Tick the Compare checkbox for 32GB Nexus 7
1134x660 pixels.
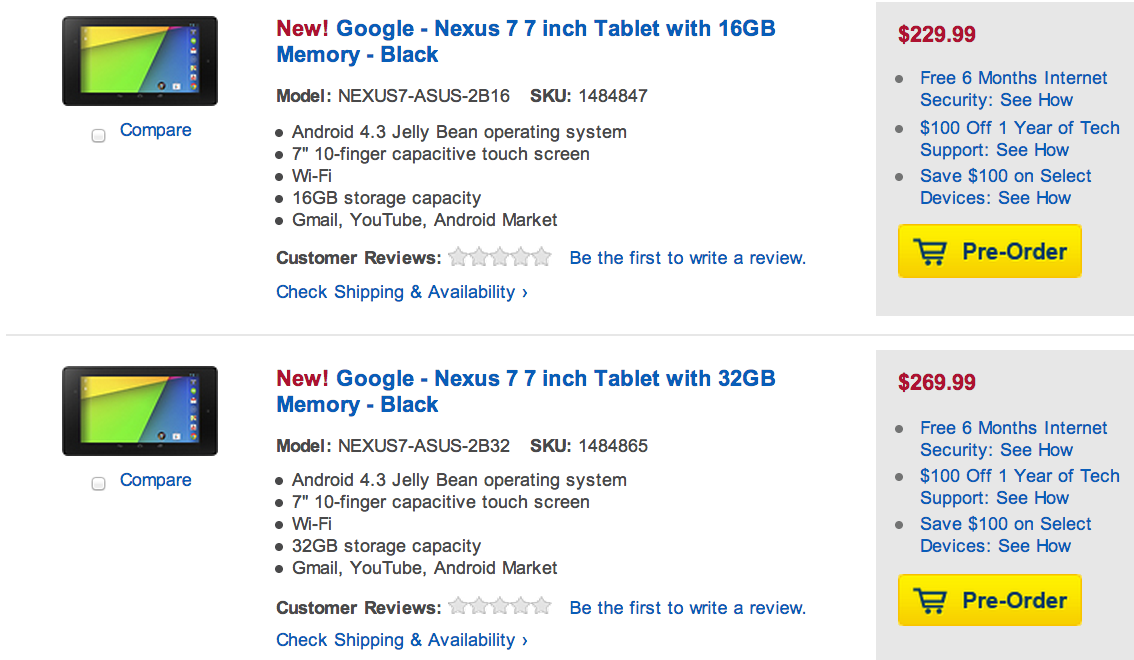click(x=99, y=484)
